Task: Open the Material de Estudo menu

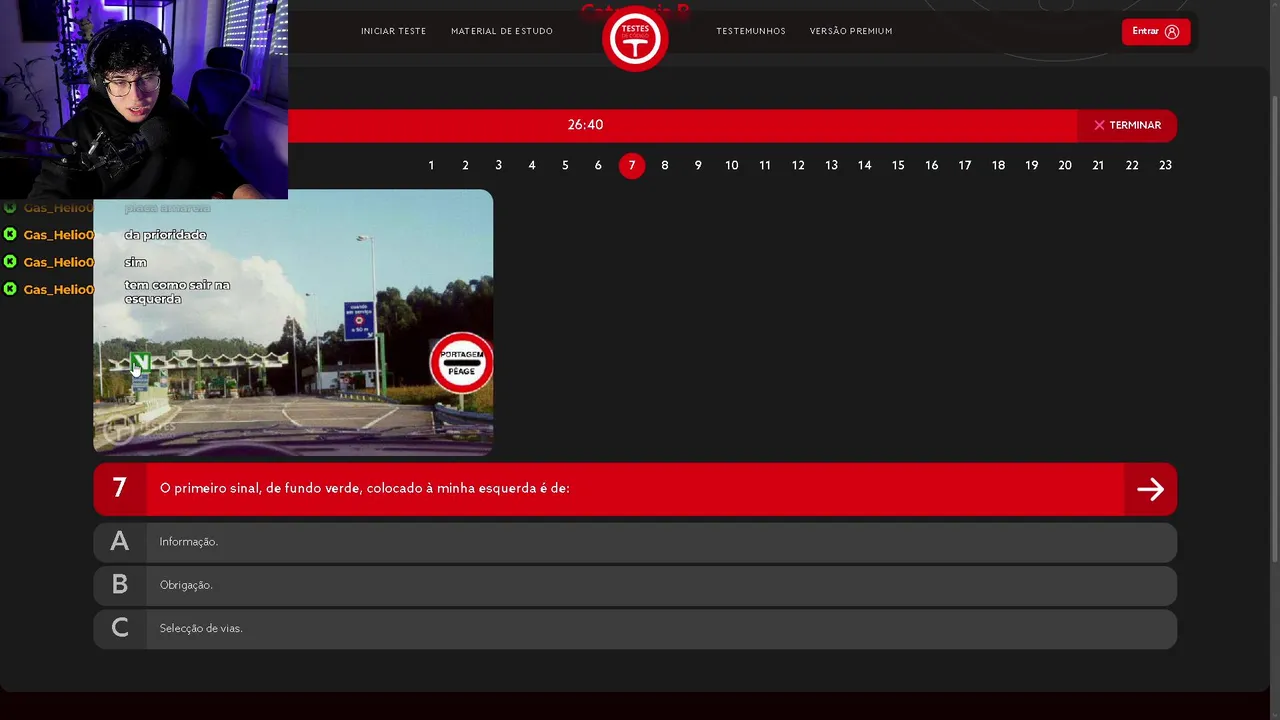Action: (x=502, y=31)
